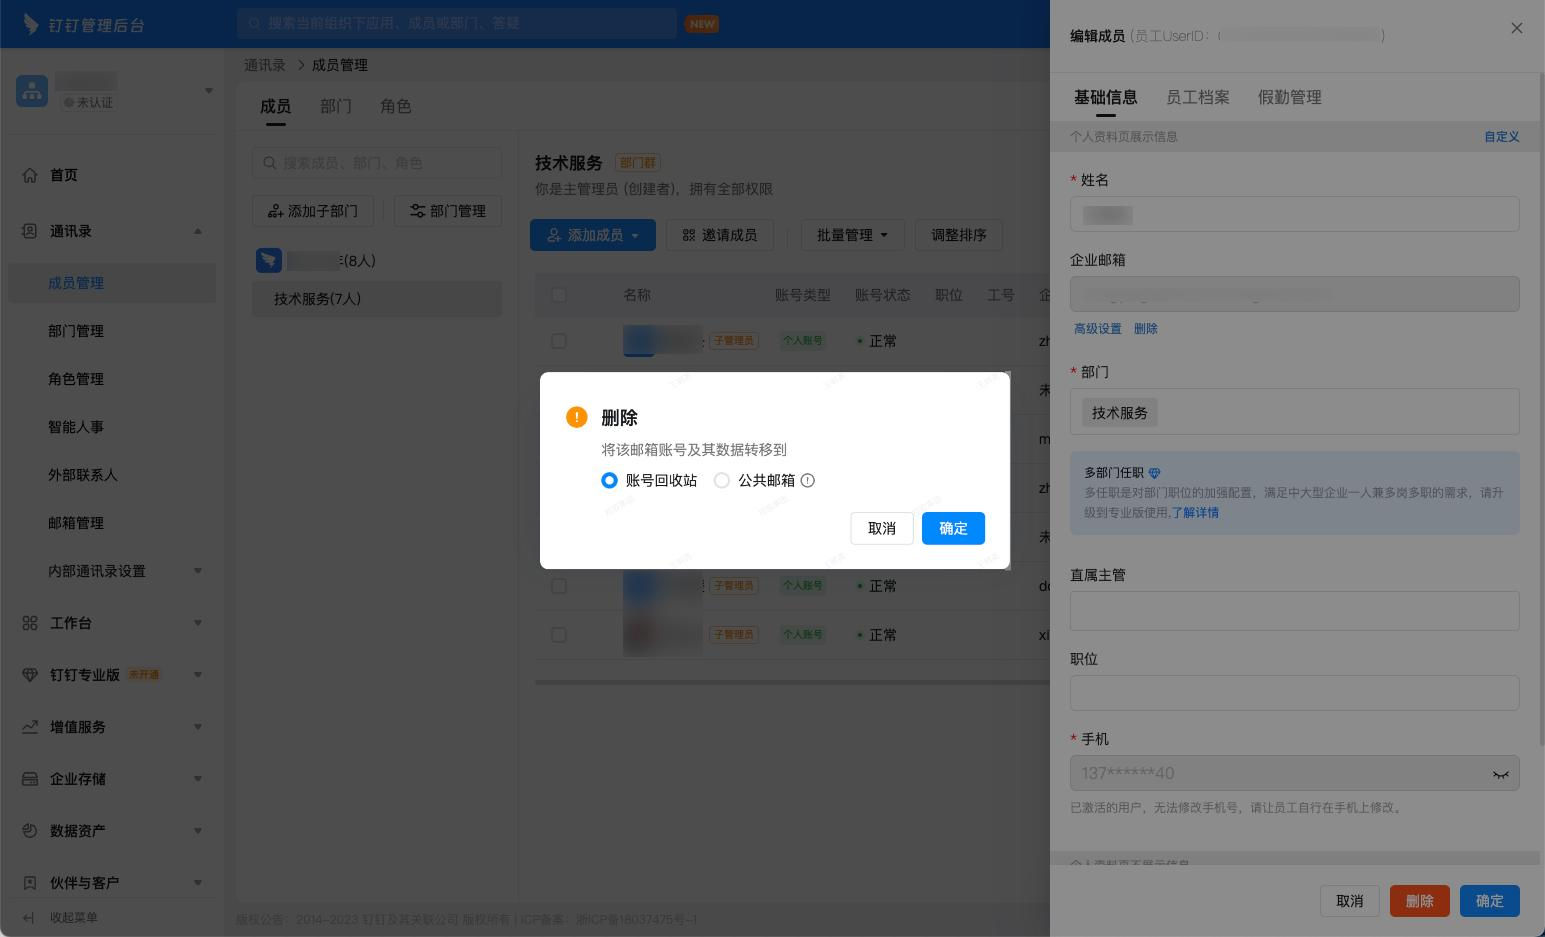Click the 伙伴与客户 icon
Image resolution: width=1545 pixels, height=937 pixels.
30,883
